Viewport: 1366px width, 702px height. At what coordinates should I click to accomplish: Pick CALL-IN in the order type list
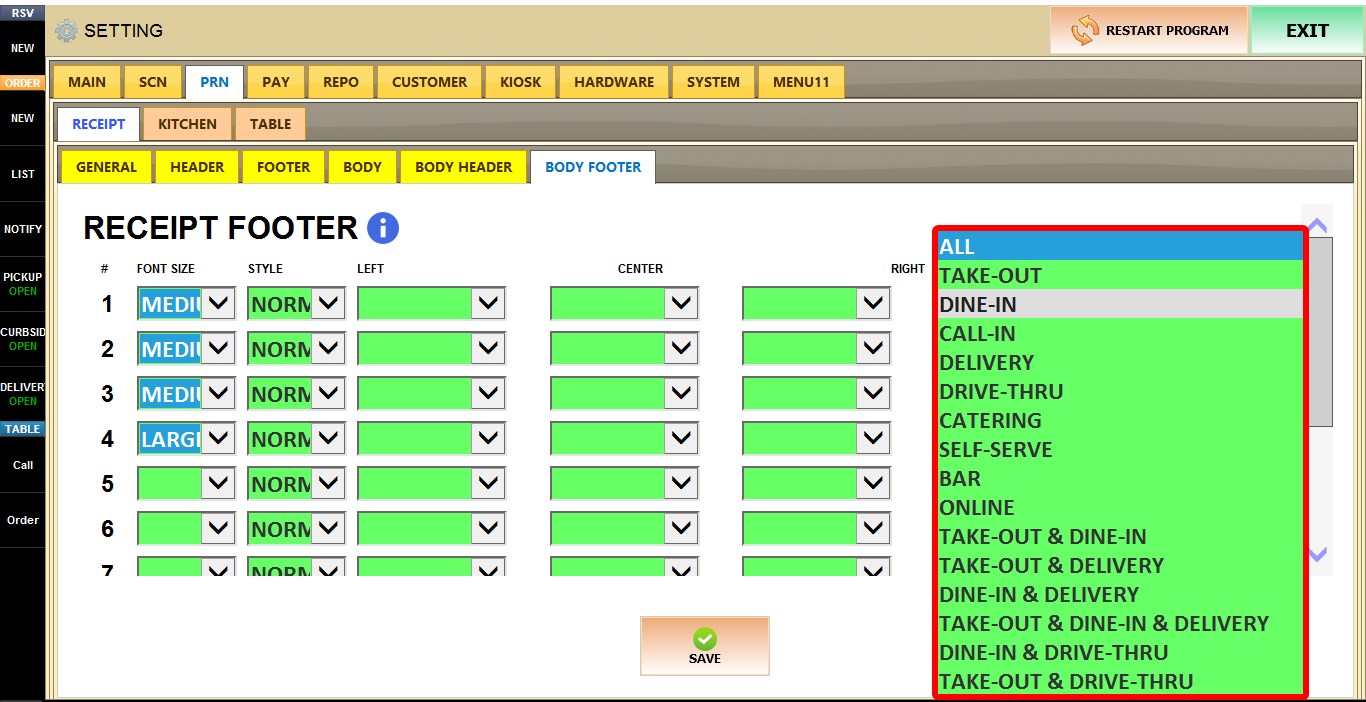pyautogui.click(x=1120, y=334)
